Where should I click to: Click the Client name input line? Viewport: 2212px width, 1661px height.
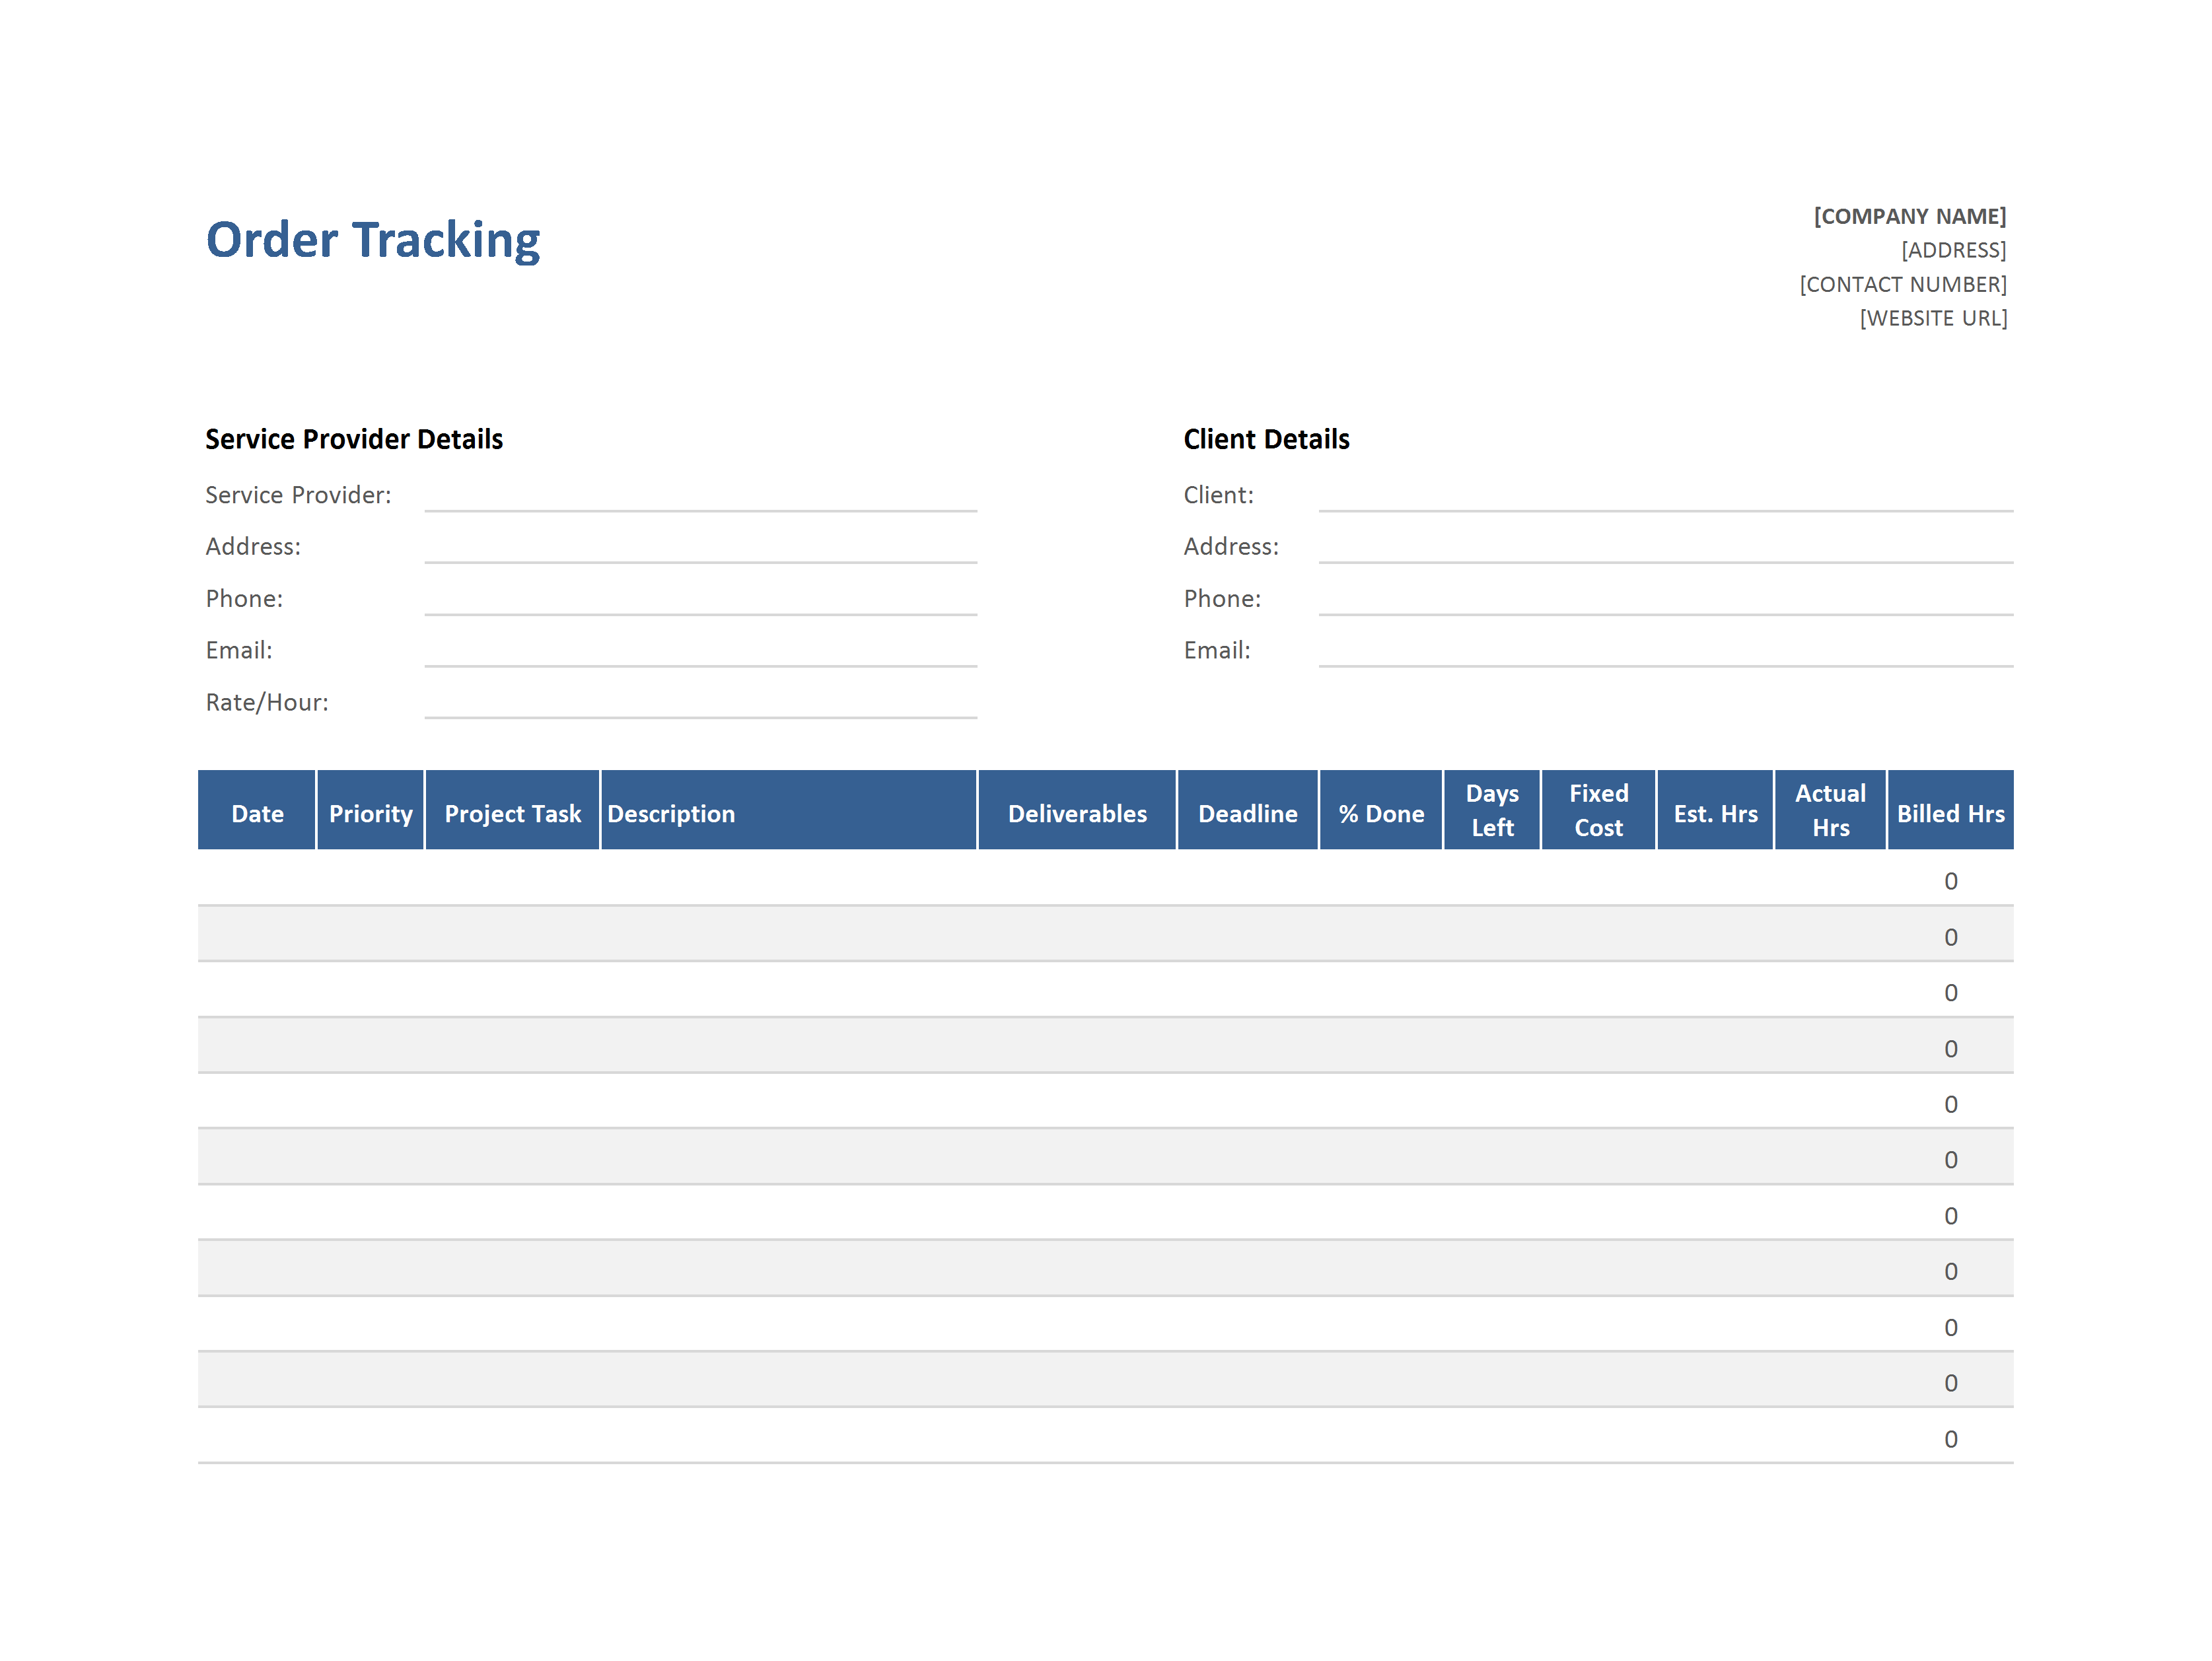1665,496
